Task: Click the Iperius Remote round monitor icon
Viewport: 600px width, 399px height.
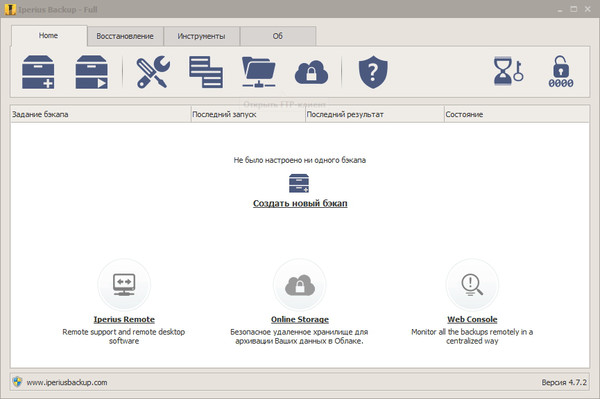Action: (x=124, y=285)
